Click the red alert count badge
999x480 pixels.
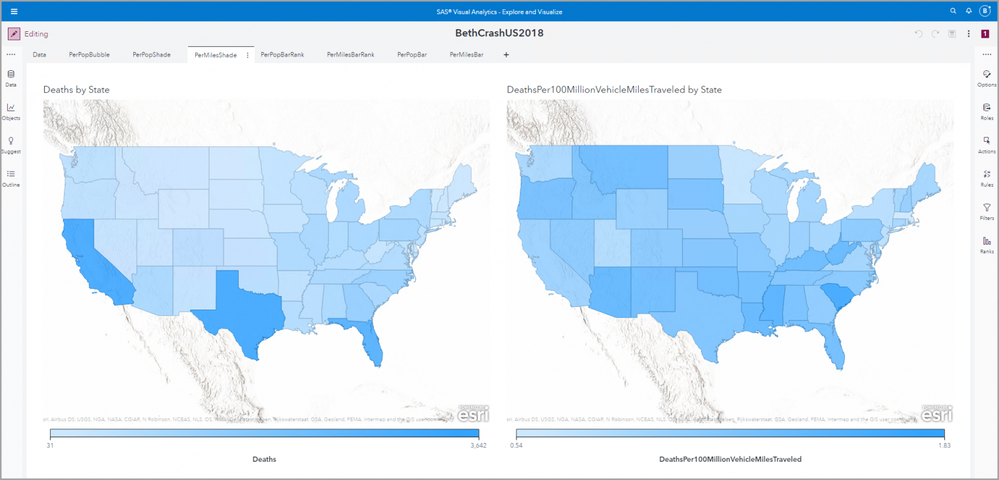[987, 34]
